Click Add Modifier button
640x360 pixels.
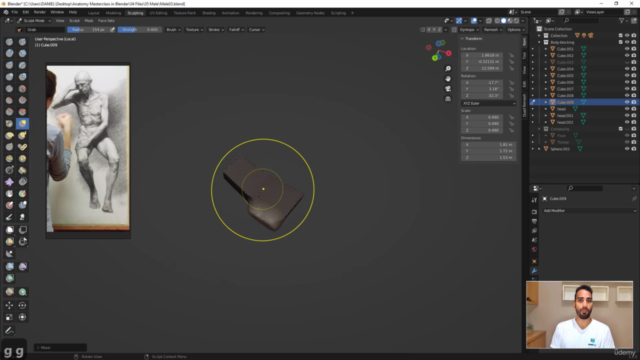pyautogui.click(x=589, y=211)
